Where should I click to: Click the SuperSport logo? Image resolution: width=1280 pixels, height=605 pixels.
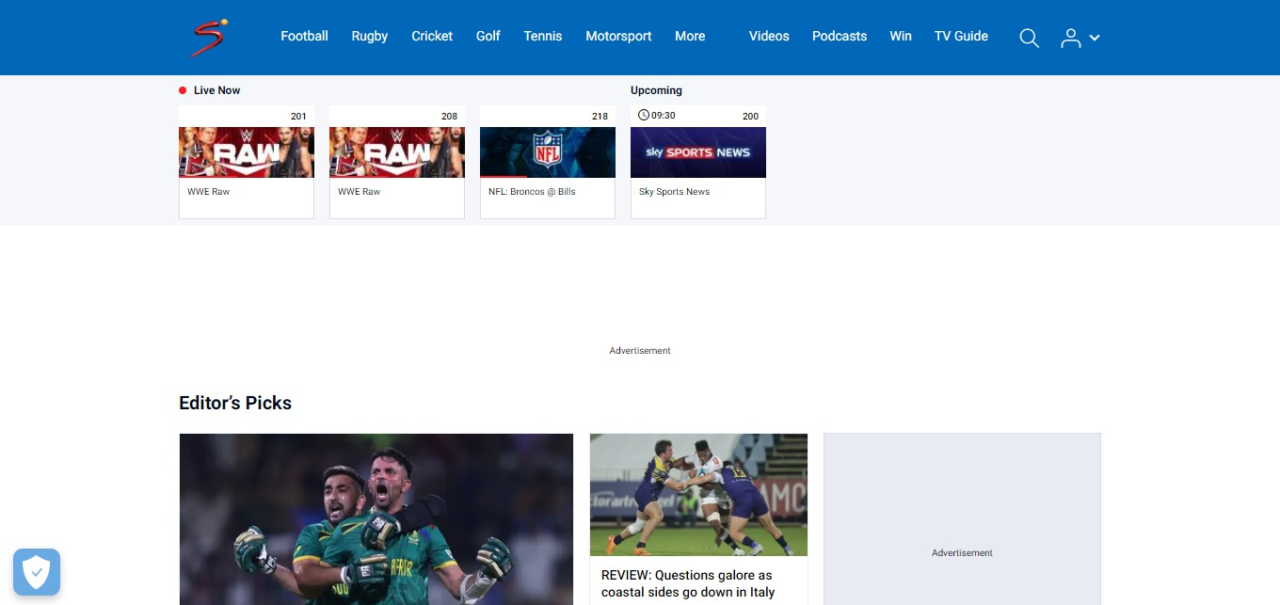209,37
